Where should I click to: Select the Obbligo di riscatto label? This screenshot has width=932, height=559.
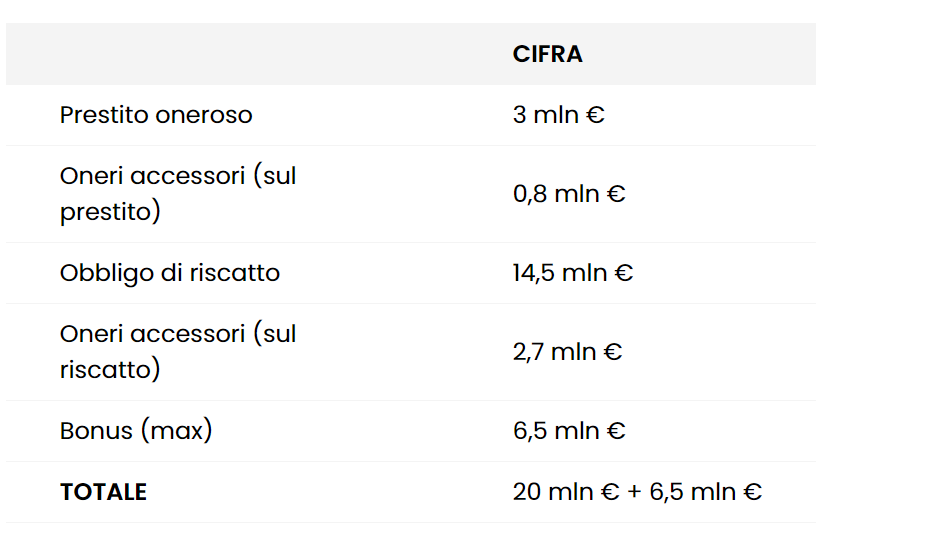(169, 273)
